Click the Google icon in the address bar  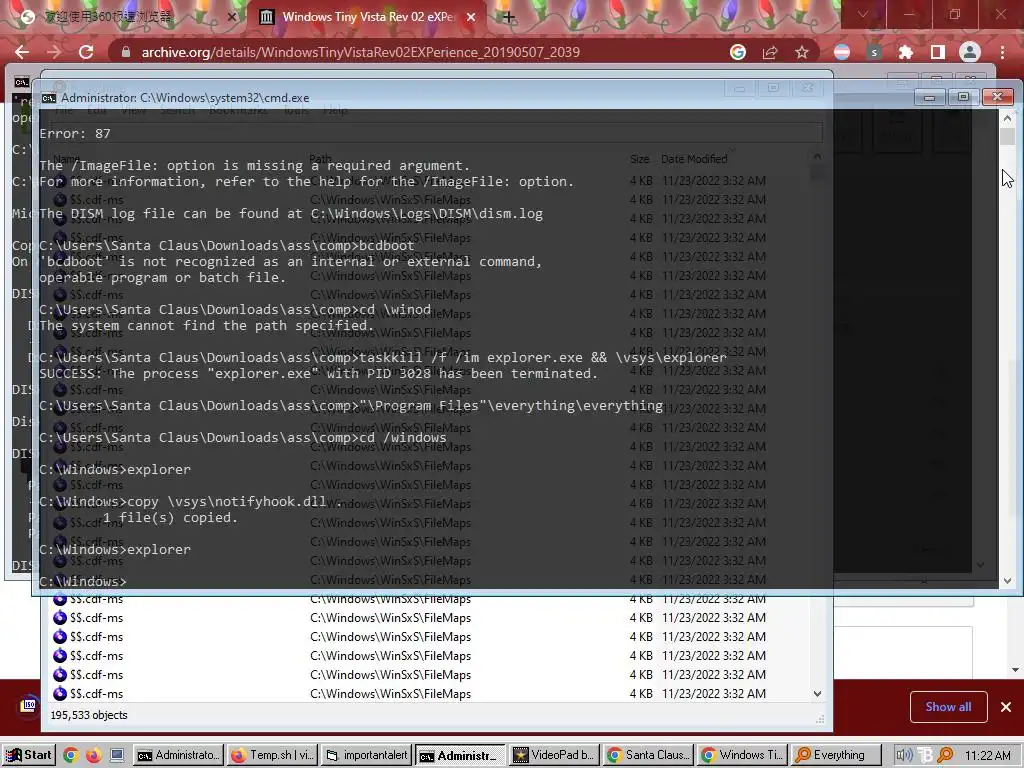click(x=738, y=52)
